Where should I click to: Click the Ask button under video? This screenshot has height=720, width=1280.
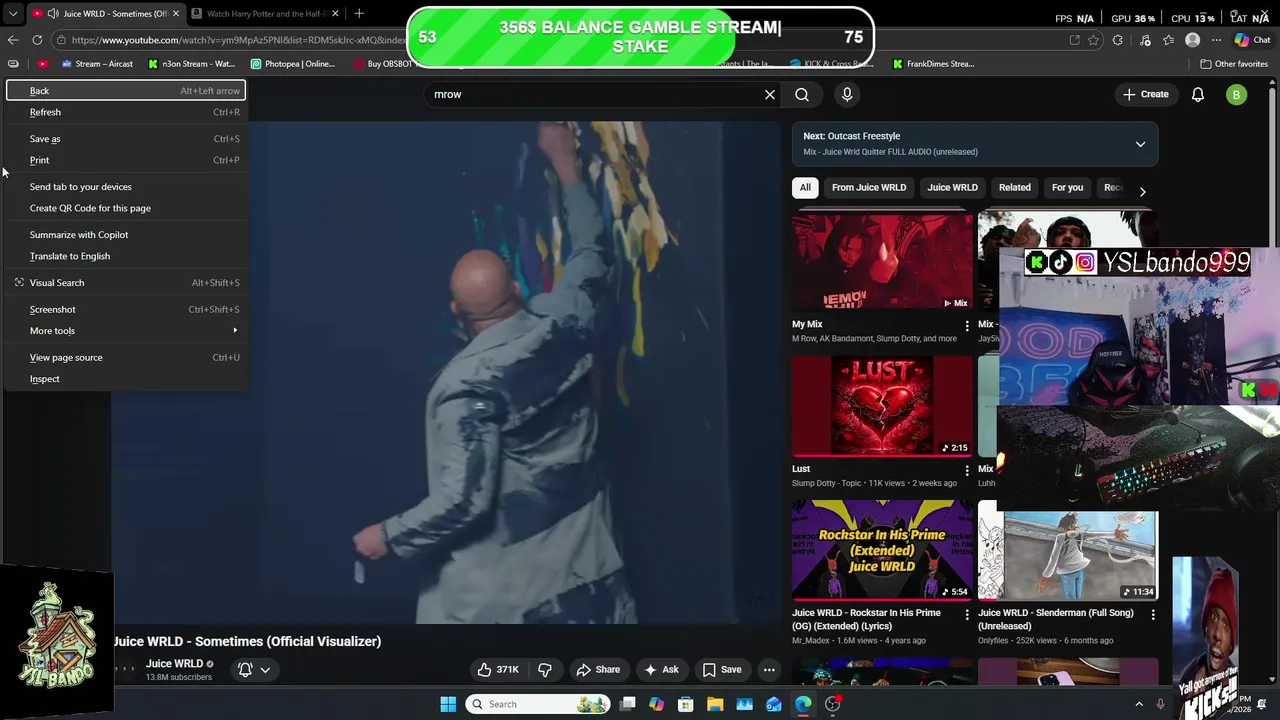pyautogui.click(x=661, y=670)
